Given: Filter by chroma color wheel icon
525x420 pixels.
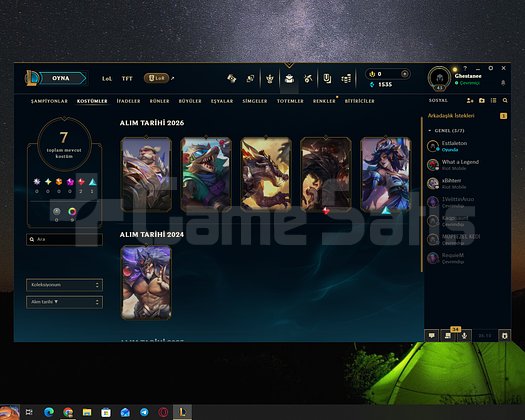Looking at the screenshot, I should pyautogui.click(x=72, y=211).
